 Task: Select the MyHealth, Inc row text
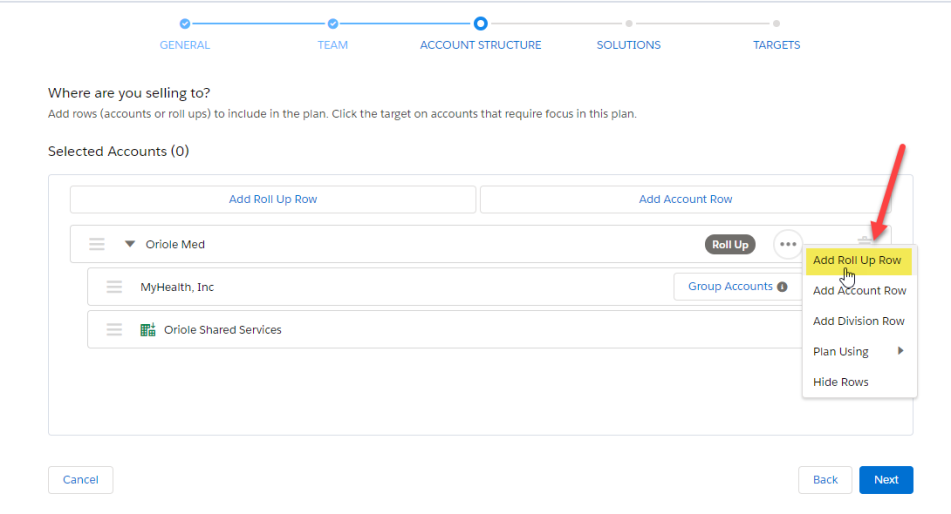click(177, 287)
